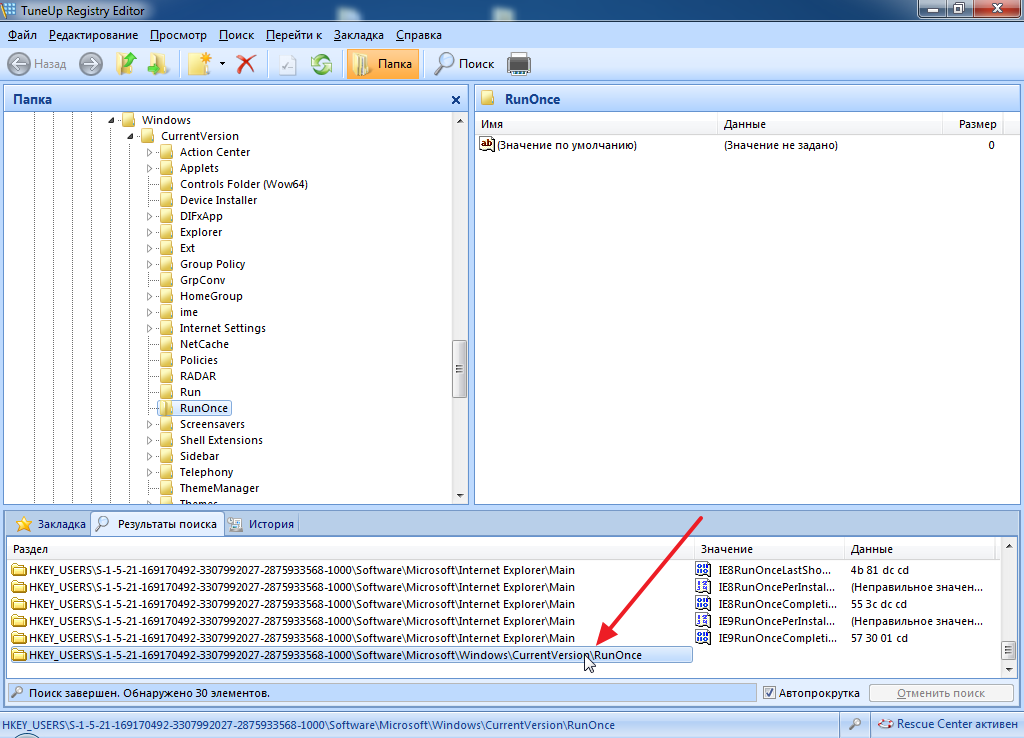
Task: Sort results by Значение column header
Action: (769, 549)
